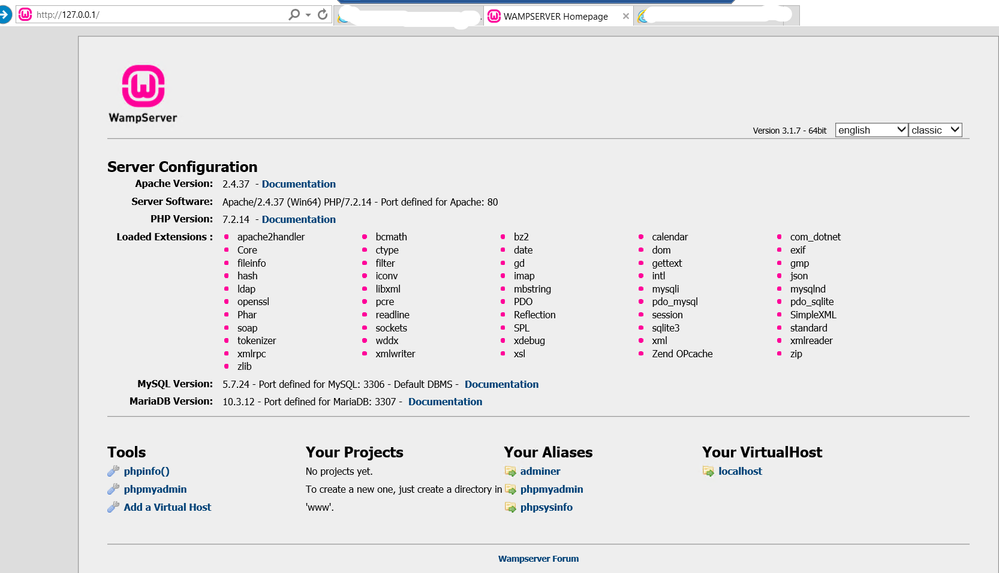Open the MariaDB Documentation link
The image size is (999, 573).
point(445,402)
